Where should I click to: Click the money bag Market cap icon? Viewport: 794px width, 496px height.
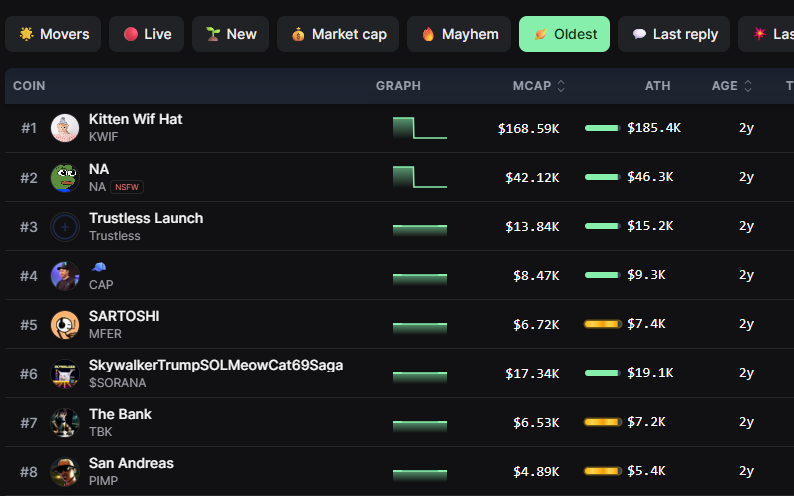point(298,34)
